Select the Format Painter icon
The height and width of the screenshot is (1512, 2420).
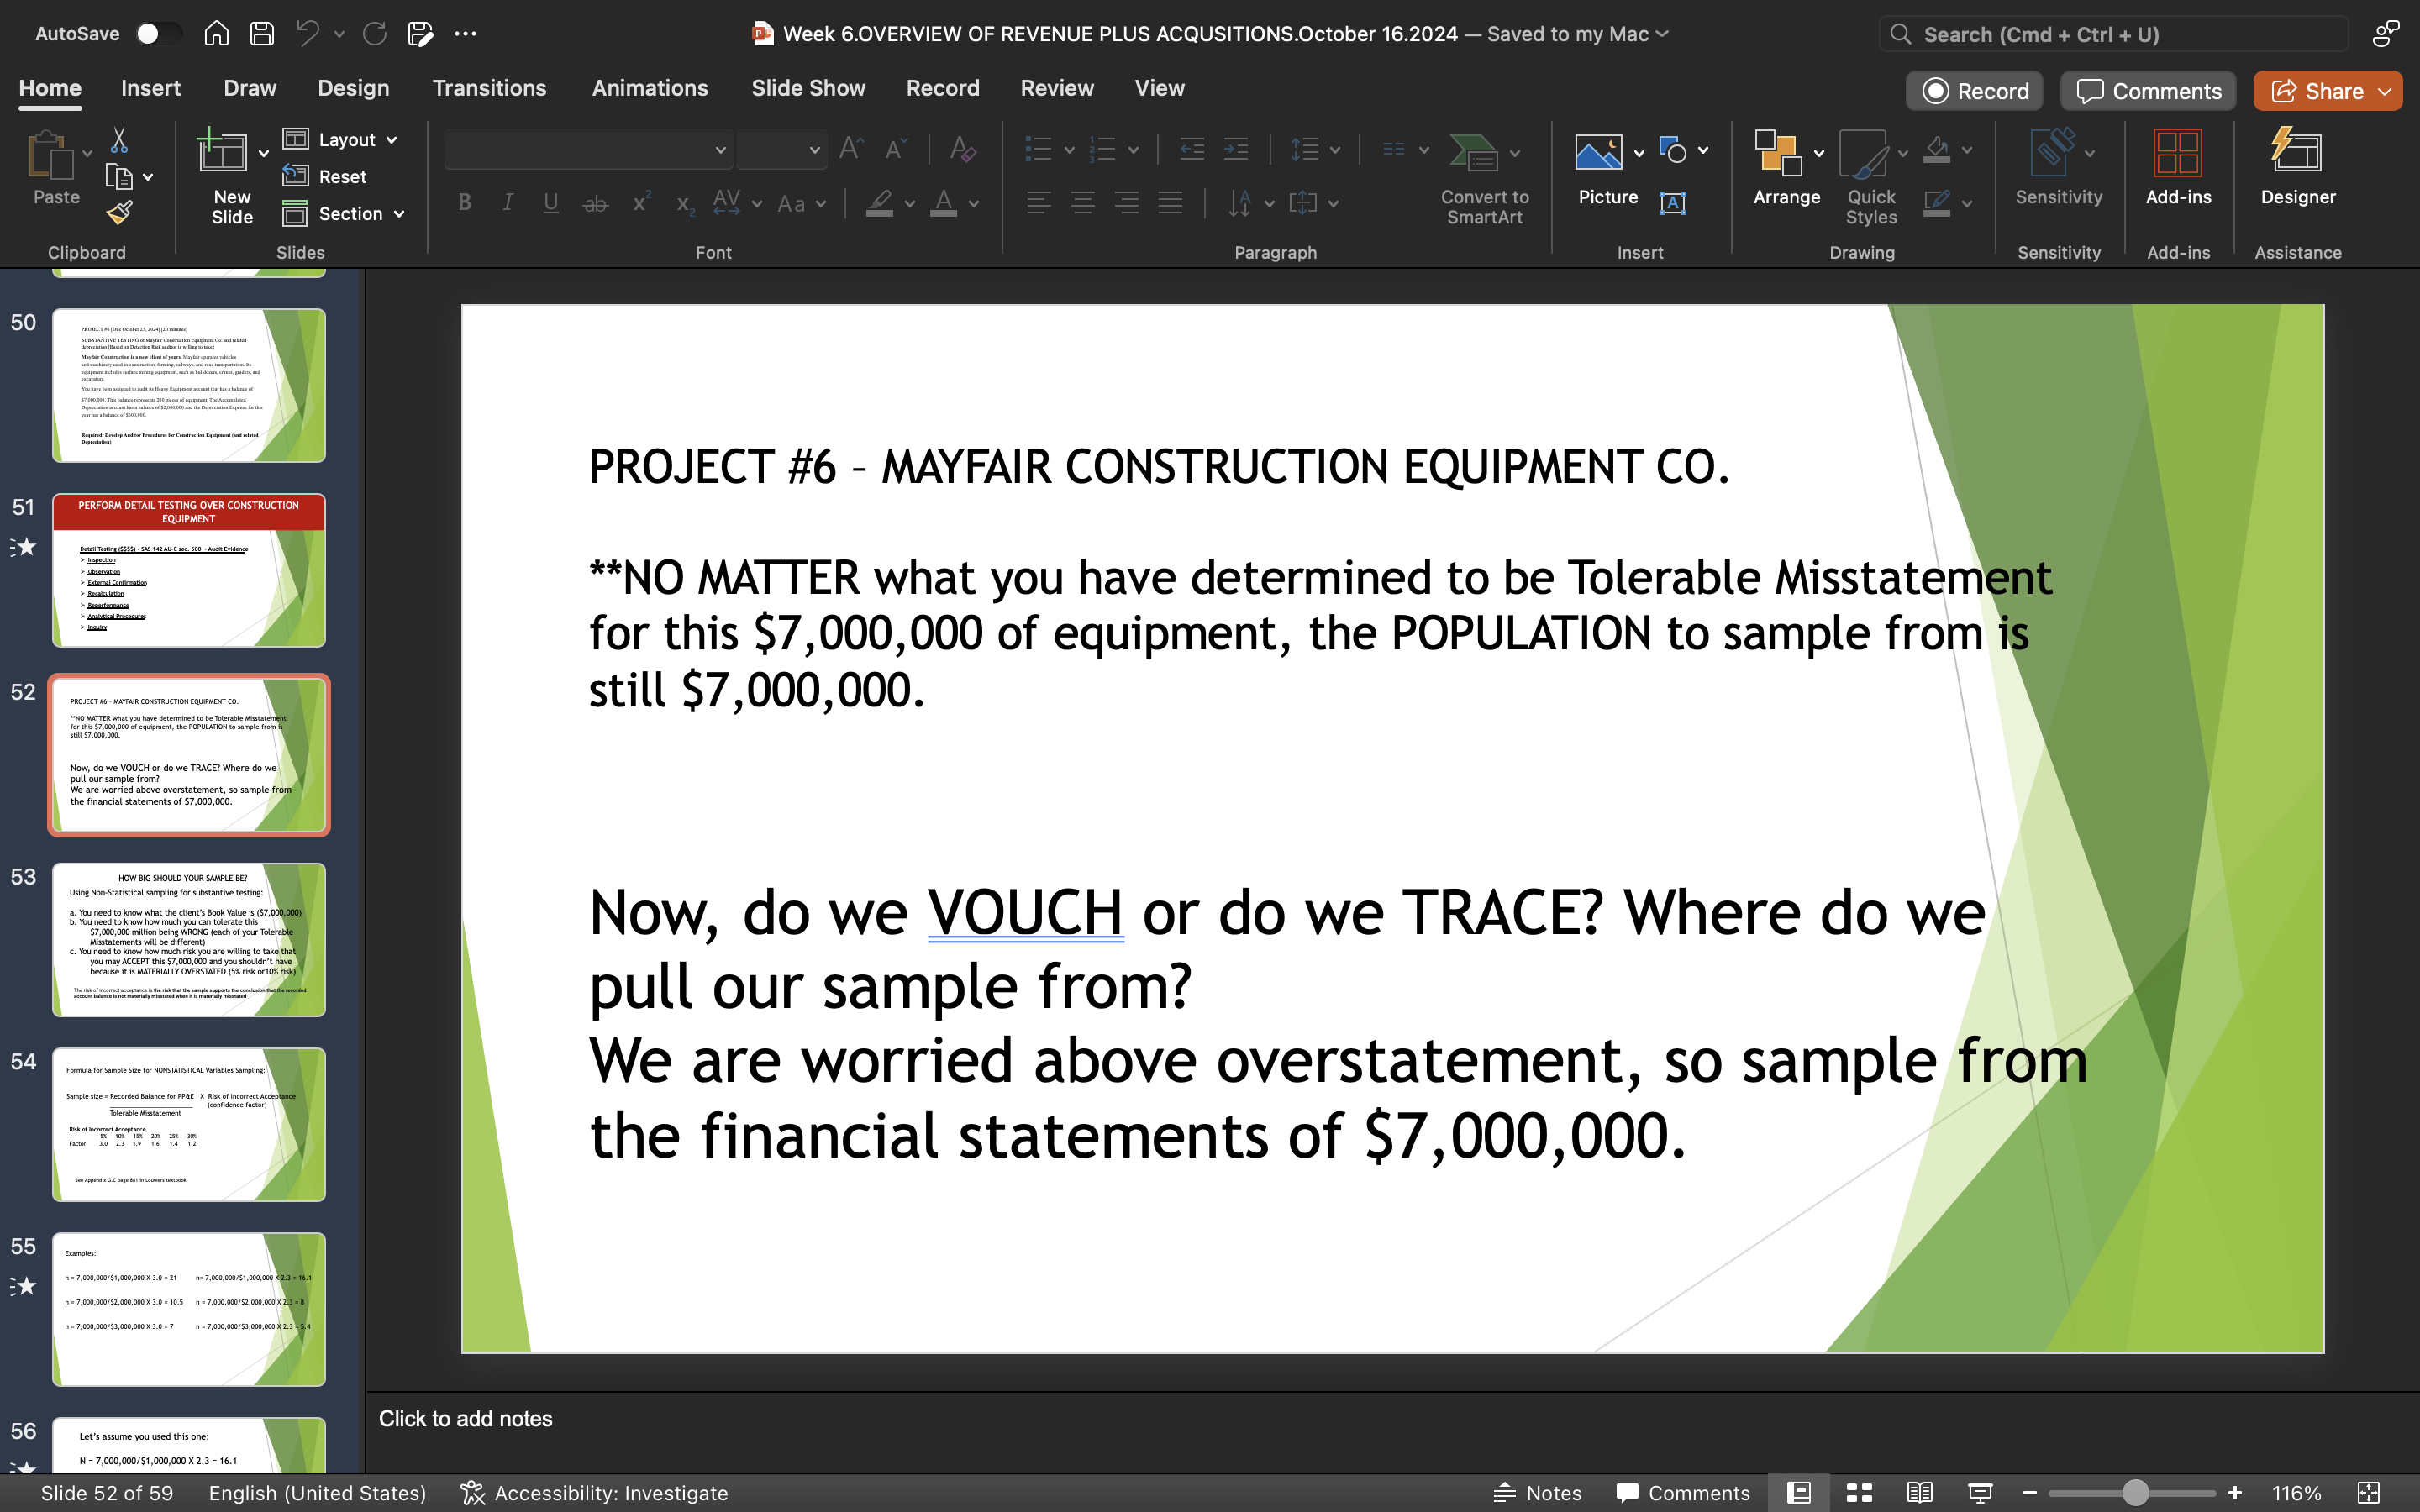120,212
